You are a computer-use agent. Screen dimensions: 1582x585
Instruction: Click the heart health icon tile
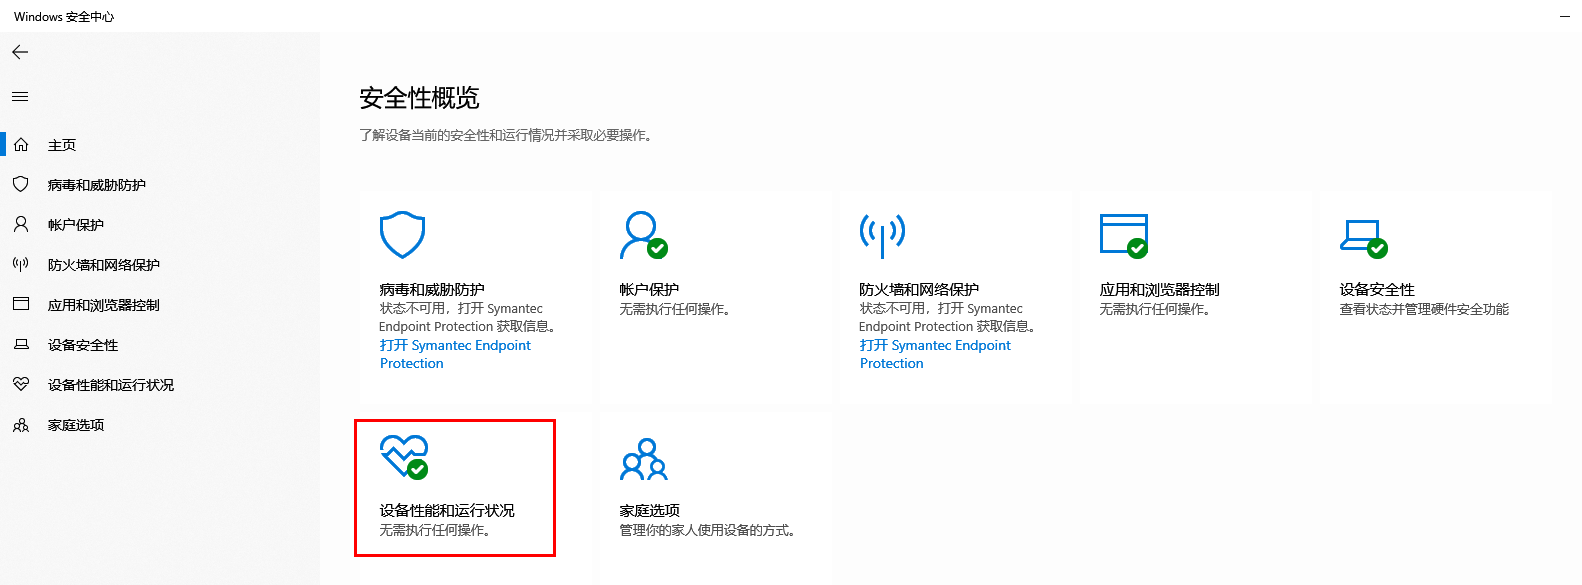[x=404, y=457]
